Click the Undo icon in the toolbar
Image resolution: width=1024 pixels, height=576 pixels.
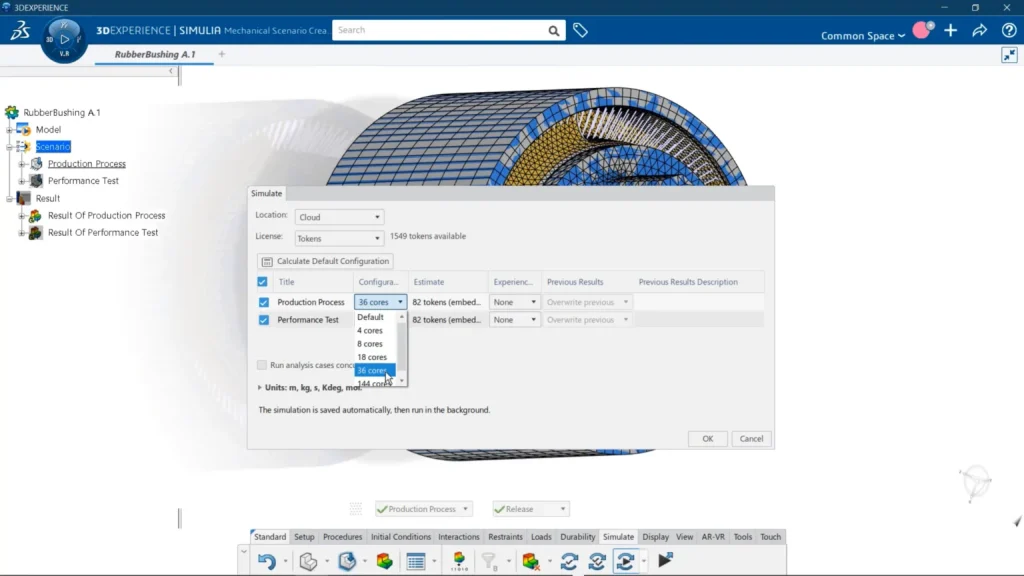pos(266,561)
